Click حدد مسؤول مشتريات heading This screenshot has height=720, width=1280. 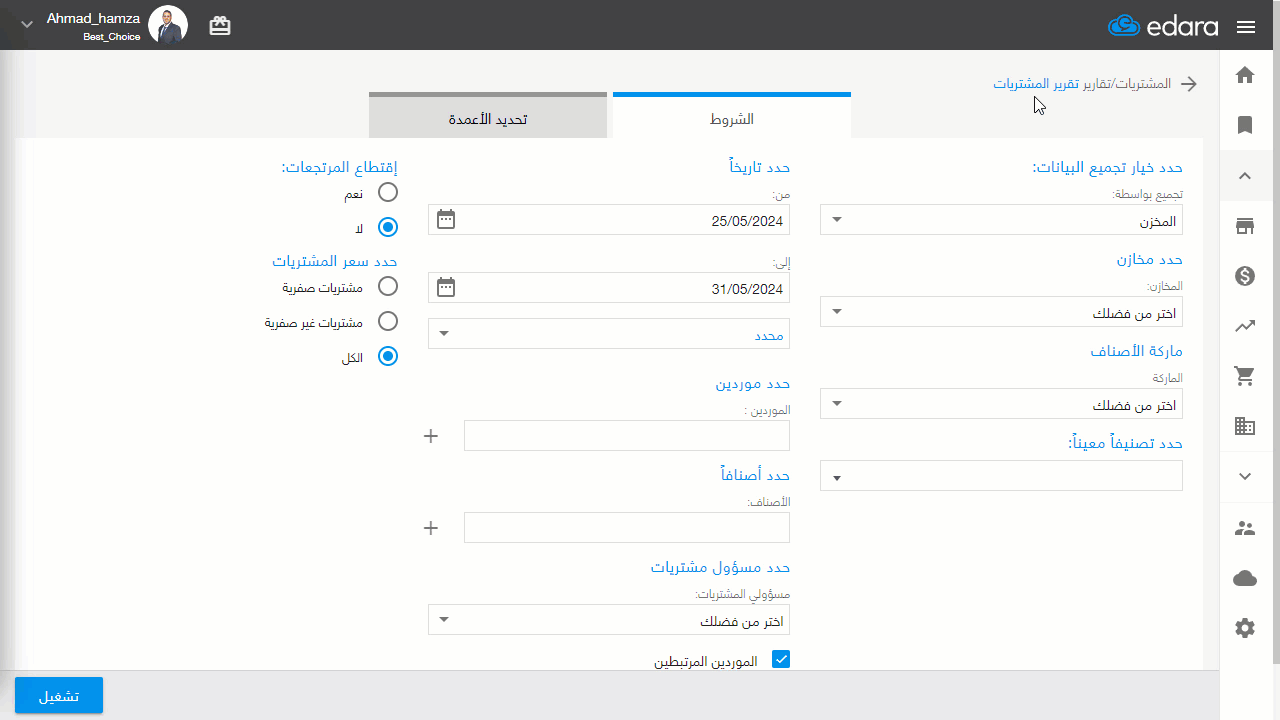click(720, 567)
